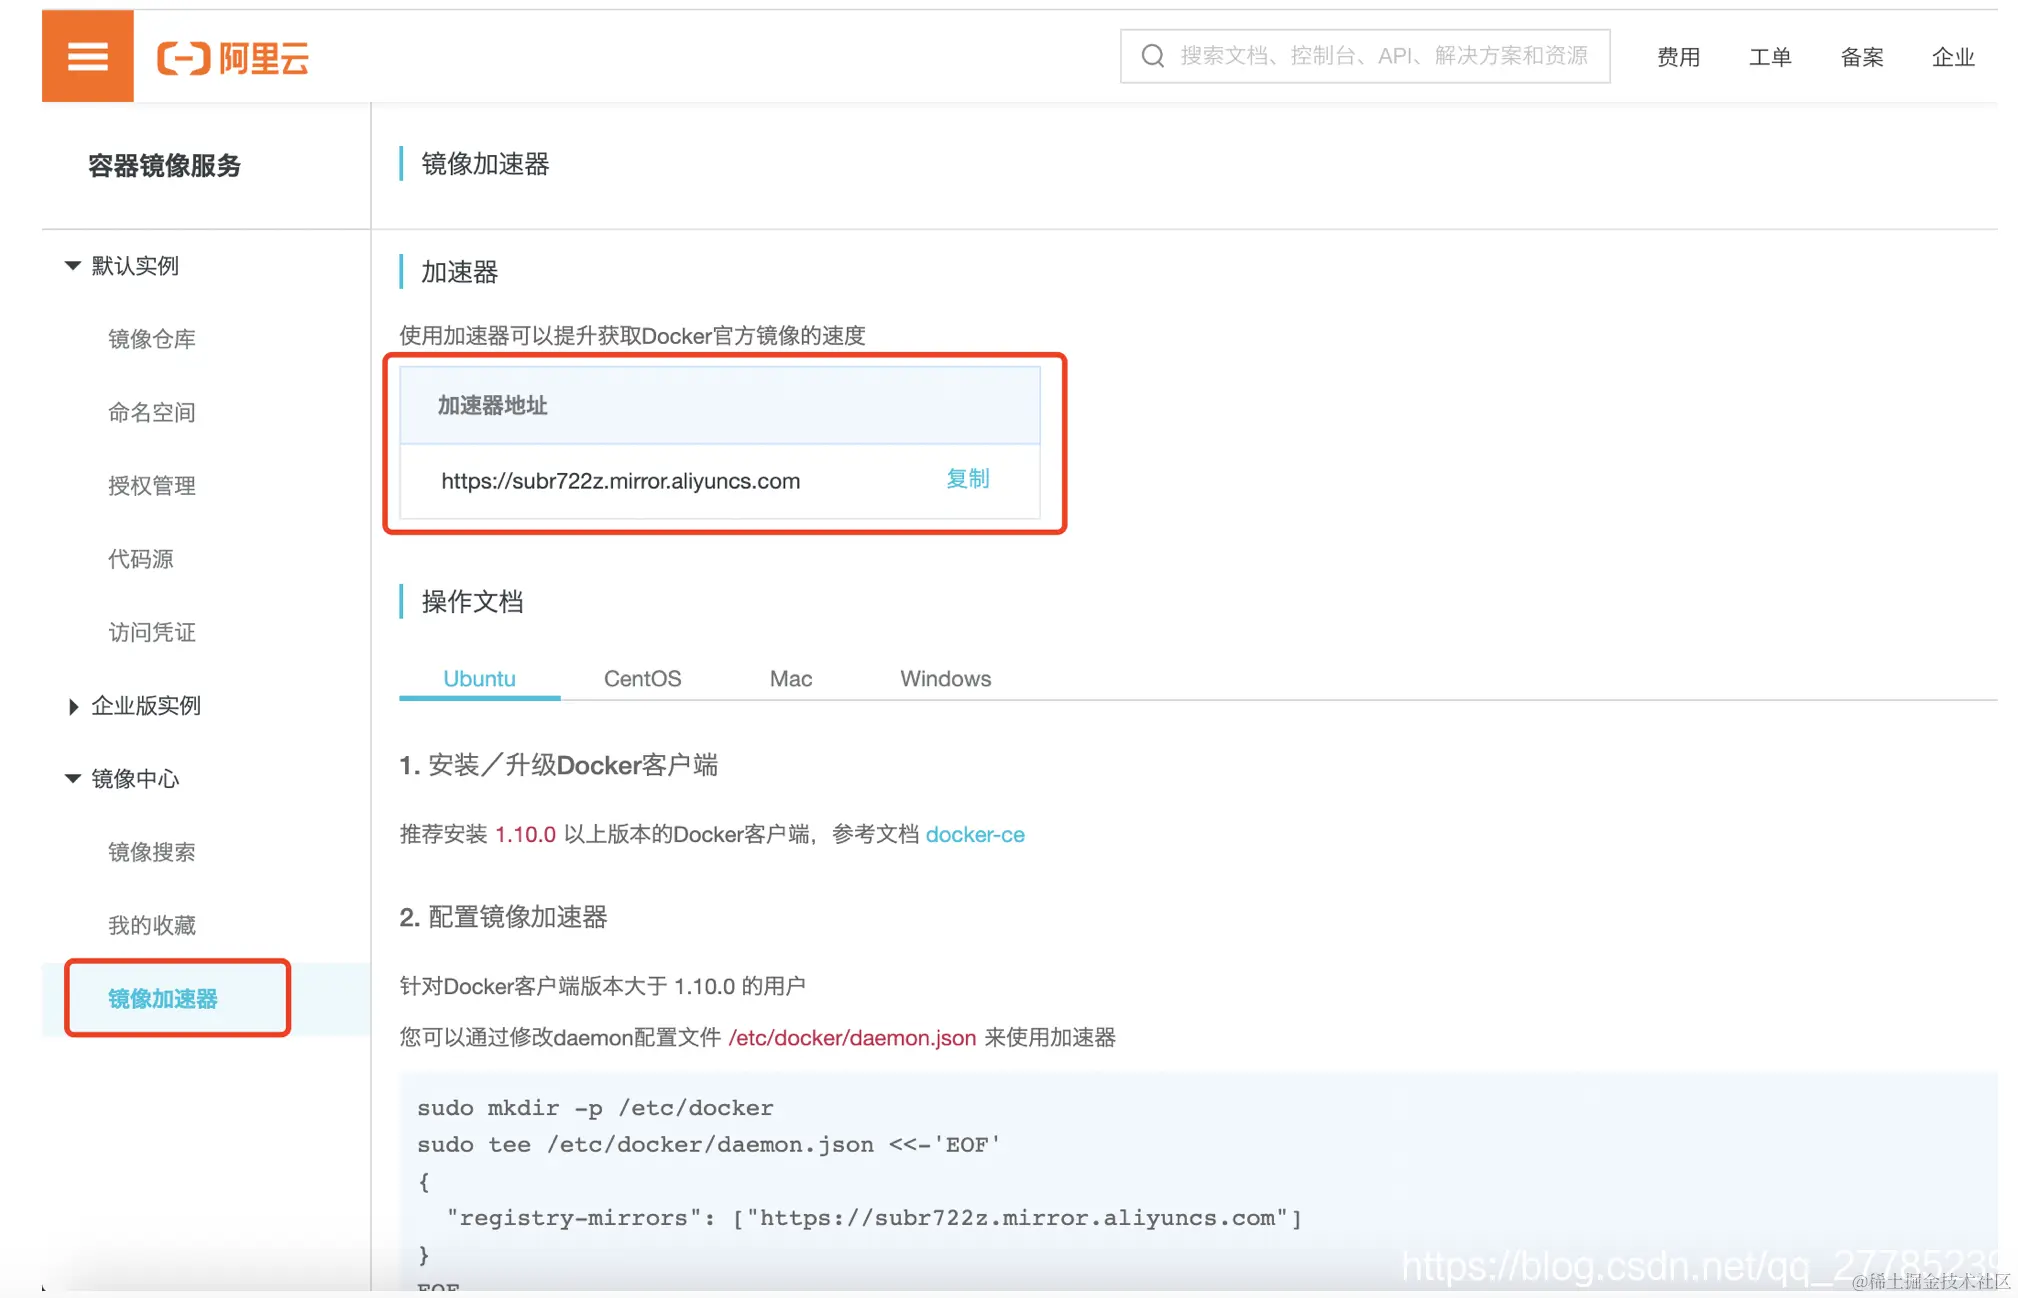The image size is (2018, 1298).
Task: Switch to the CentOS tab
Action: [x=641, y=678]
